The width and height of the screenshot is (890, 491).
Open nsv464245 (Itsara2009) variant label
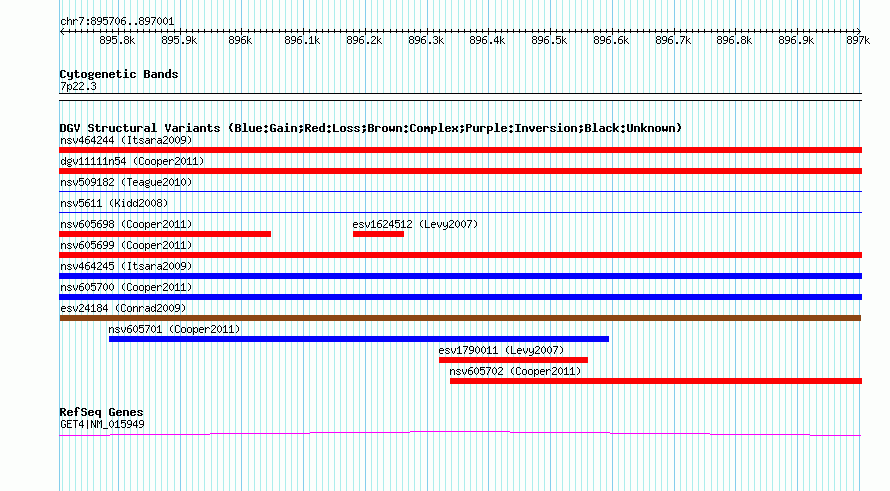point(126,266)
